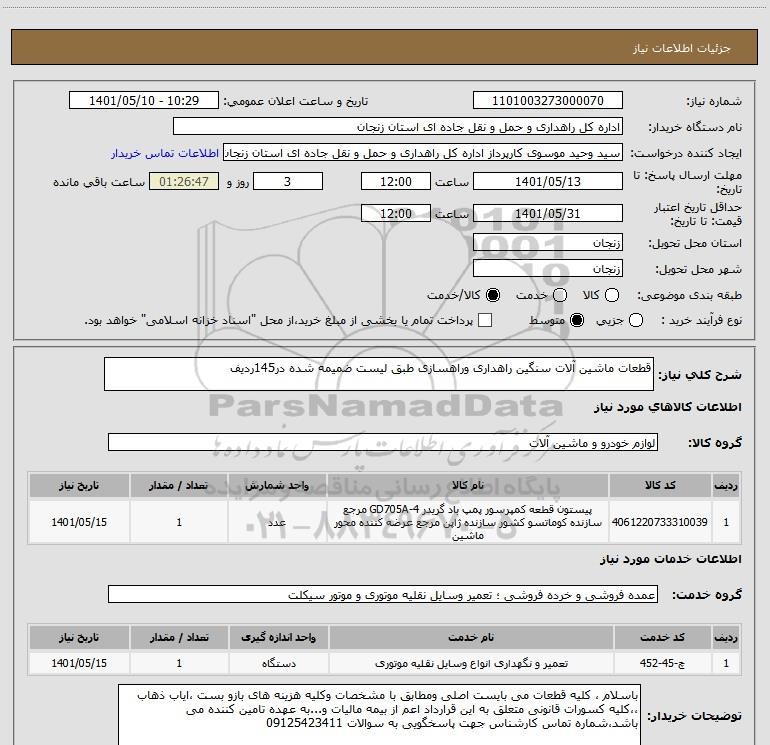Click the countdown timer 01:26:47
770x745 pixels.
click(184, 182)
